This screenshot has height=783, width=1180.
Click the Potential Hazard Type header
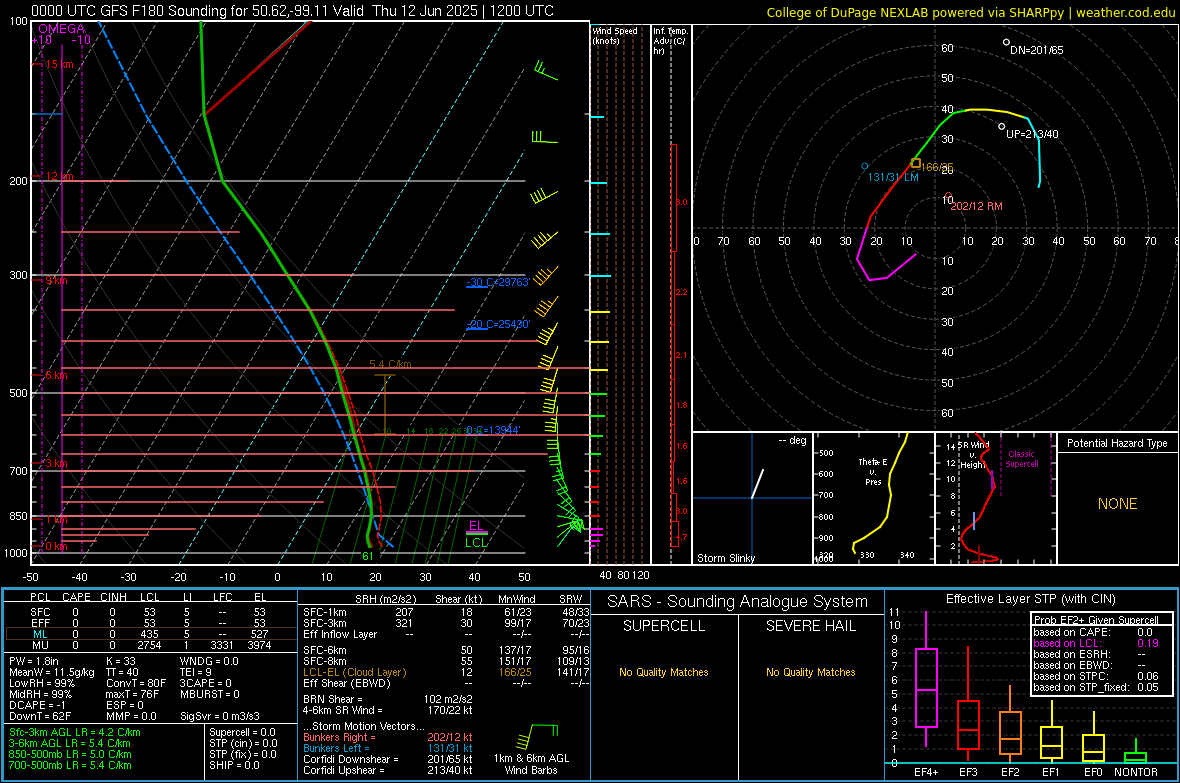(1117, 443)
